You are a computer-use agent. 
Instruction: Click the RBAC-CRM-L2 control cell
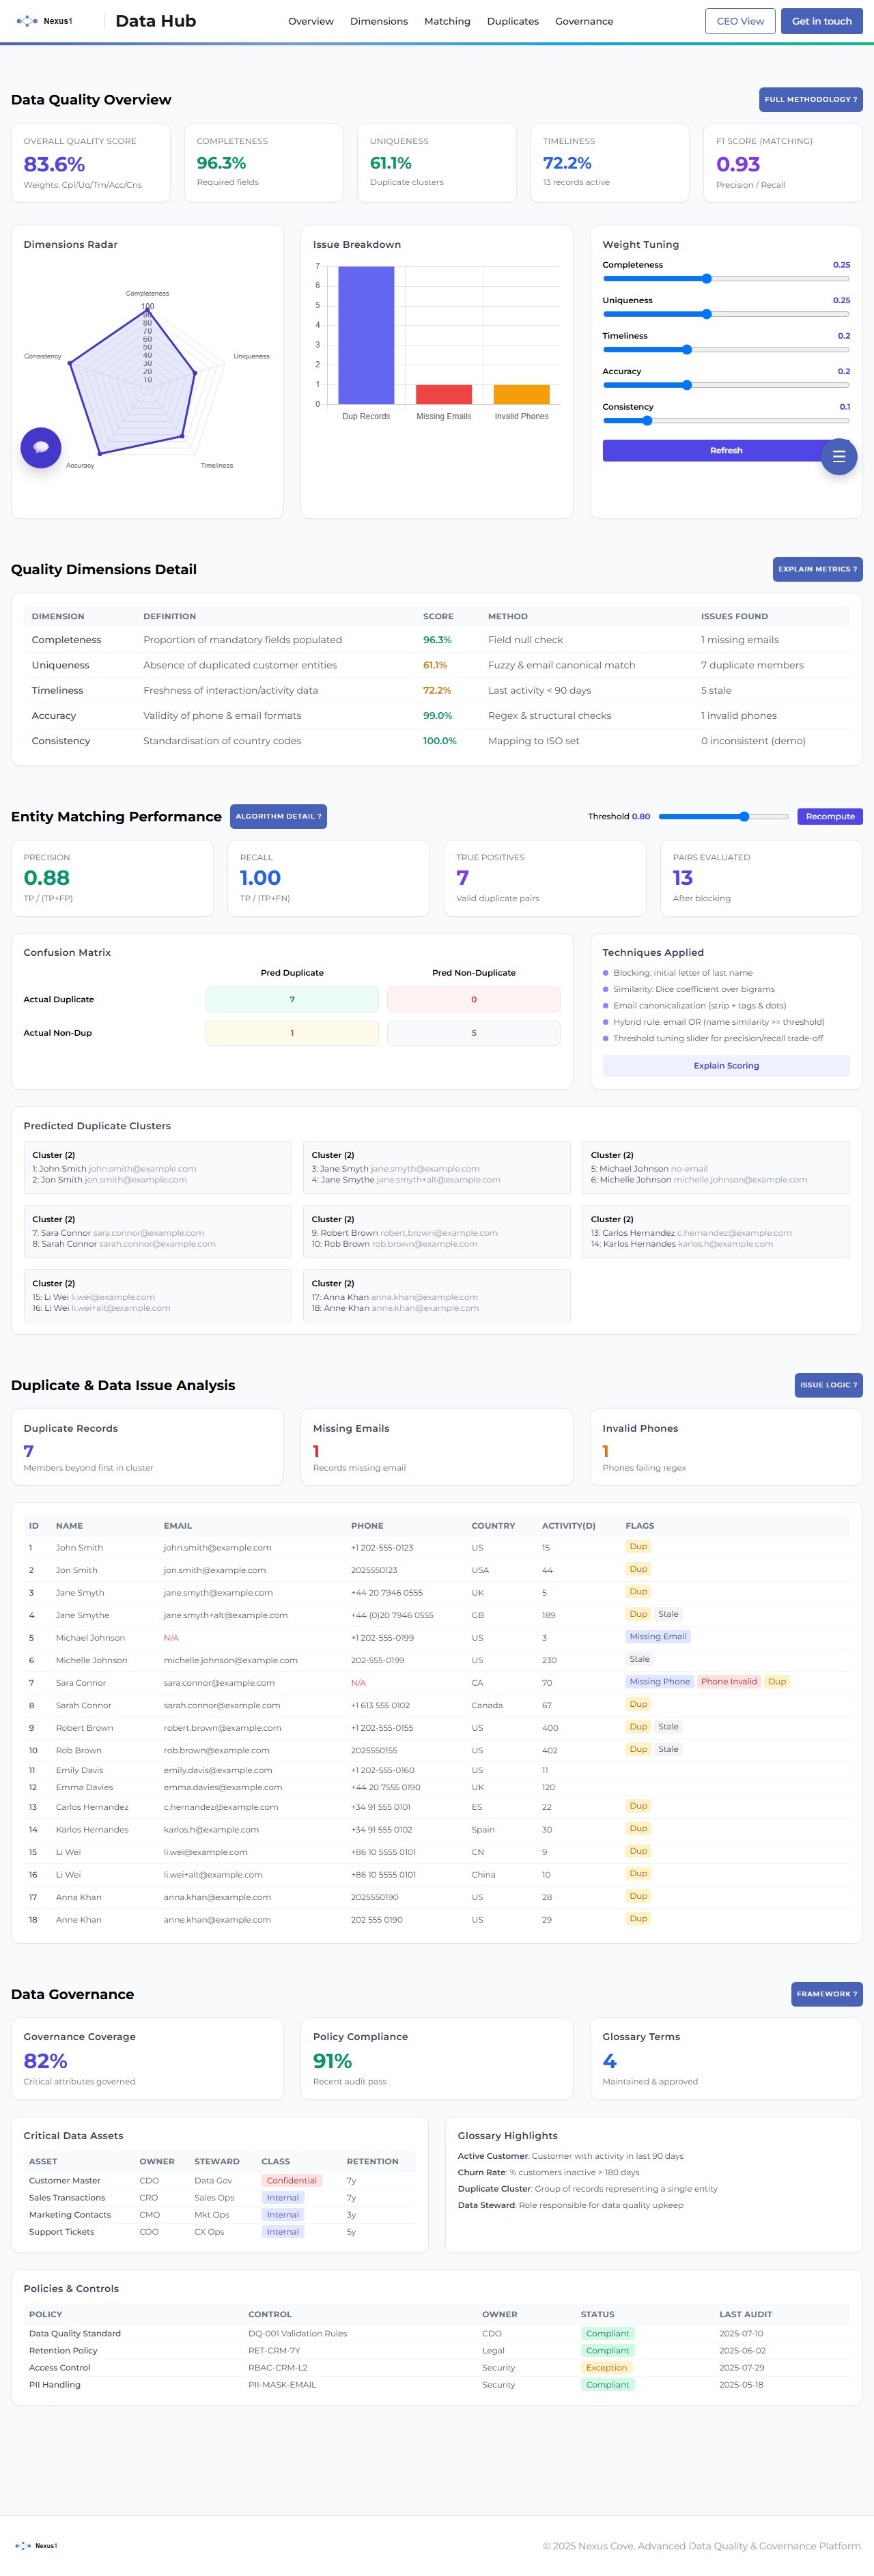click(x=278, y=2367)
